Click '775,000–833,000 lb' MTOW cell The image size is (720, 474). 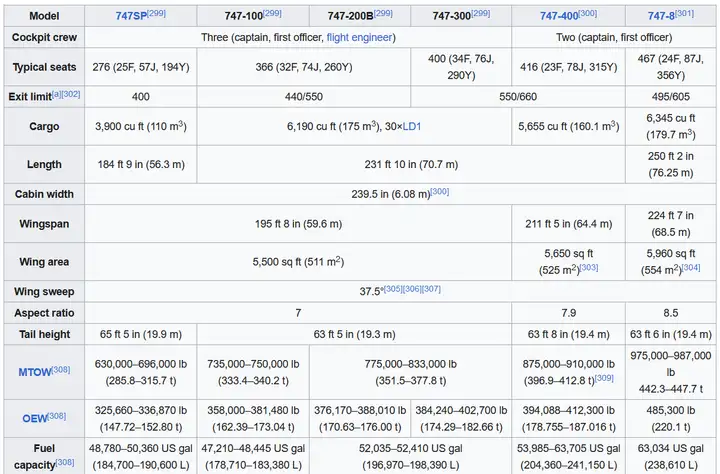[x=411, y=372]
